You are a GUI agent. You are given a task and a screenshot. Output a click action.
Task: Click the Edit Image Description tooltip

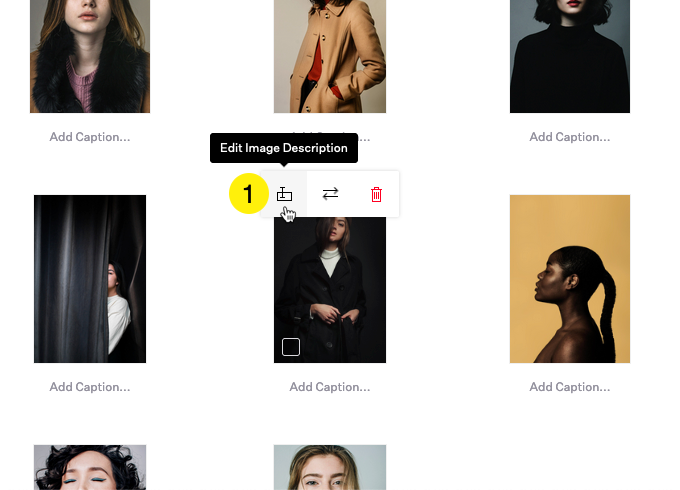pyautogui.click(x=284, y=148)
